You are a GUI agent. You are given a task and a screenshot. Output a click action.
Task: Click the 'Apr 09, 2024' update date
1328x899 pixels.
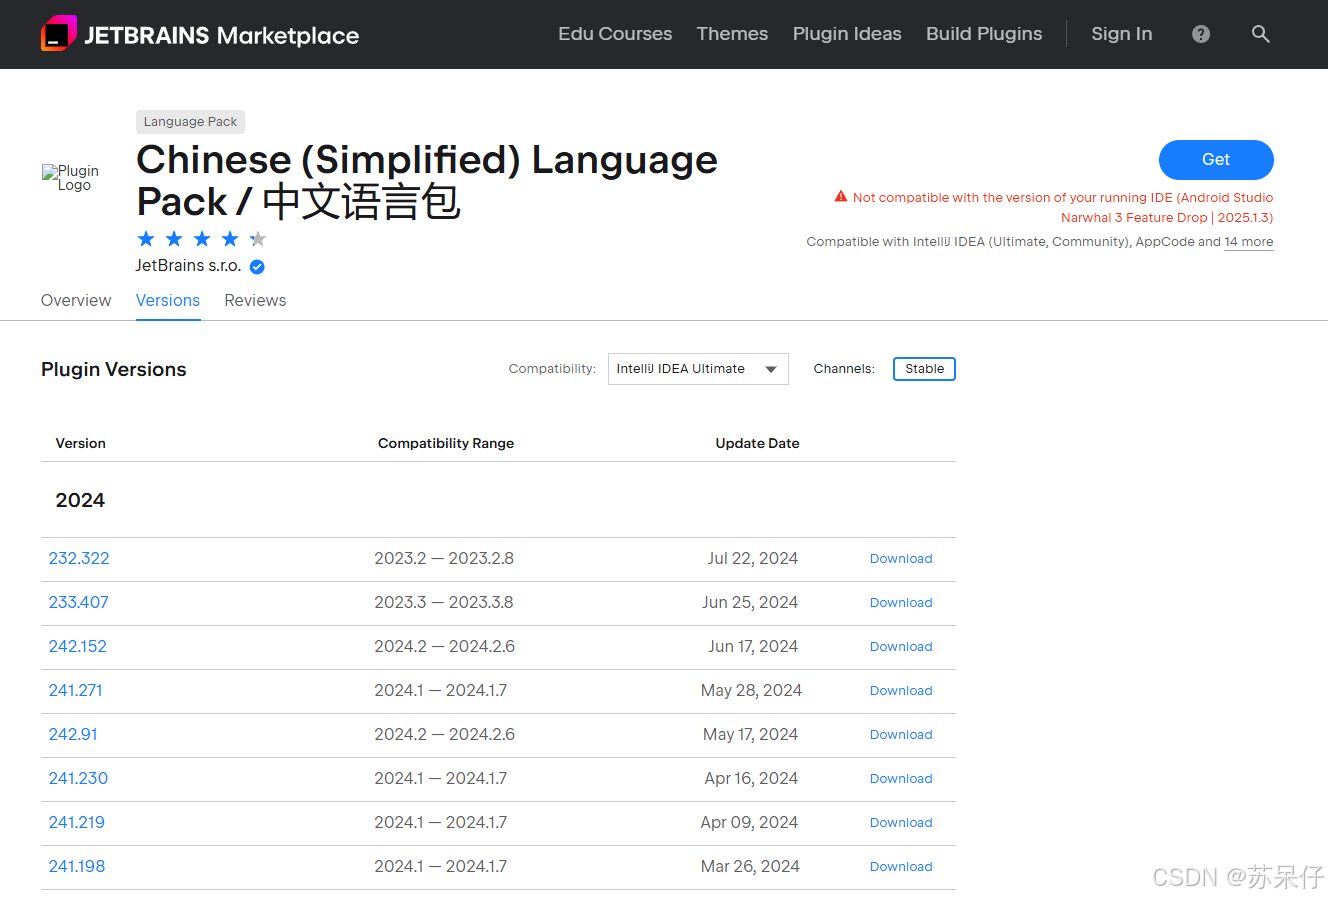pos(749,822)
